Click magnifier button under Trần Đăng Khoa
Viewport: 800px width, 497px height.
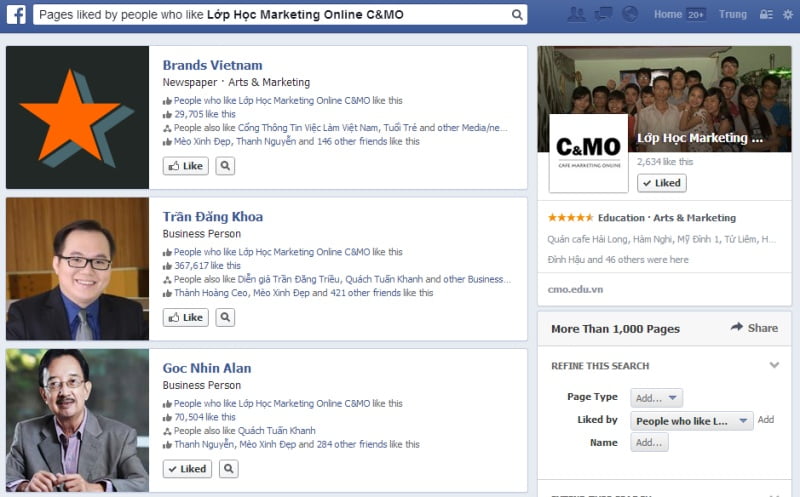[225, 317]
